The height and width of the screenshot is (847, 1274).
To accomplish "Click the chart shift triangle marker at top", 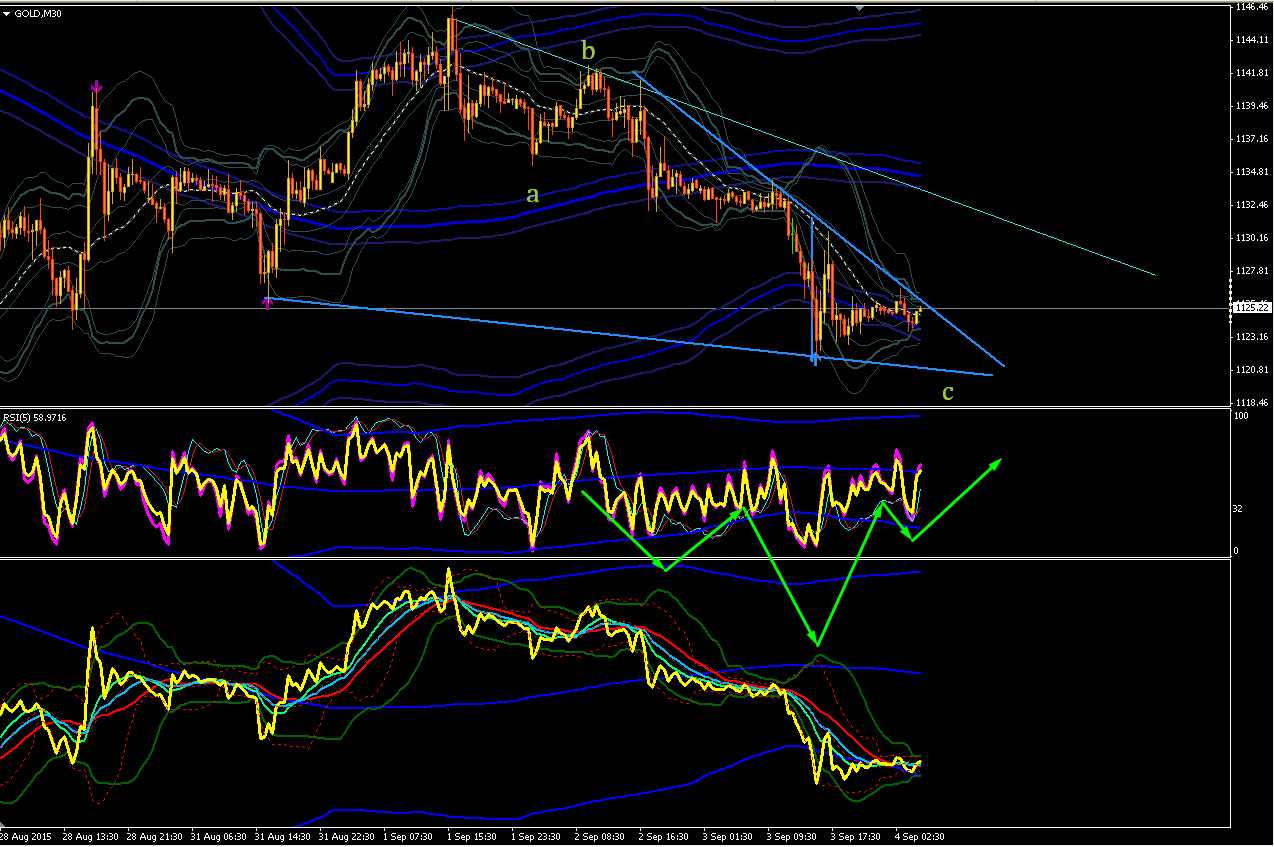I will [x=857, y=6].
